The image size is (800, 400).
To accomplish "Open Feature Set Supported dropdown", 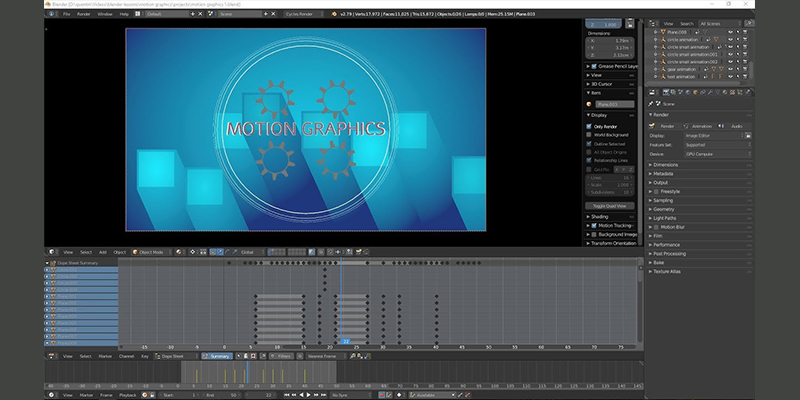I will click(717, 145).
